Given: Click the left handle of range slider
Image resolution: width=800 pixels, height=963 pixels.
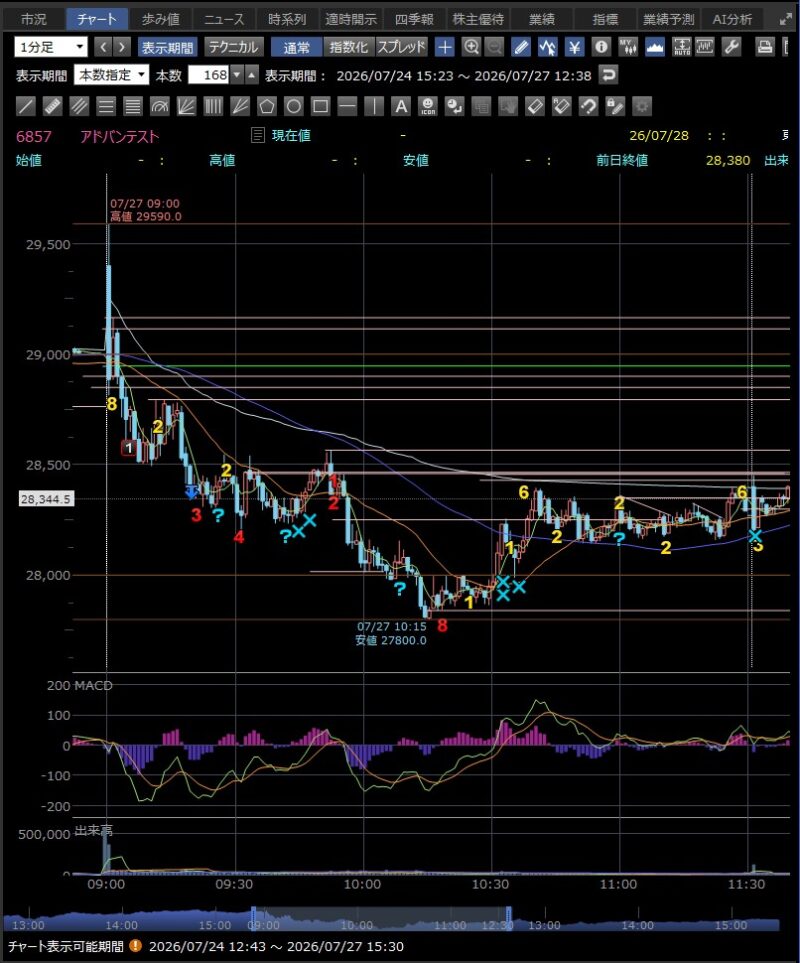Looking at the screenshot, I should tap(253, 918).
